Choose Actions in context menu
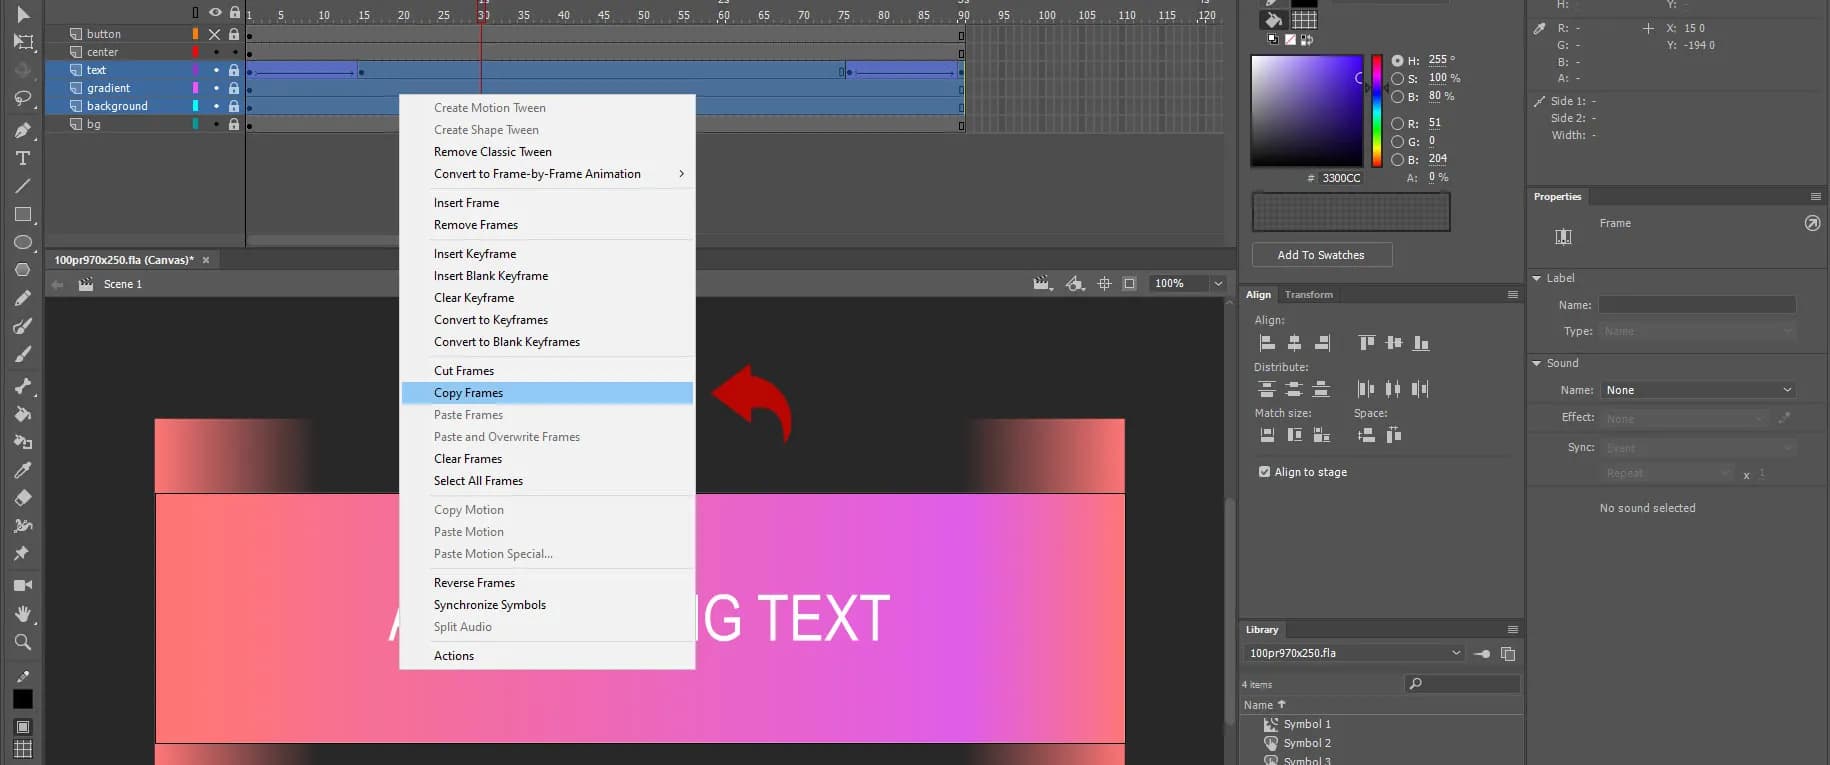Screen dimensions: 1830x765 [x=547, y=656]
